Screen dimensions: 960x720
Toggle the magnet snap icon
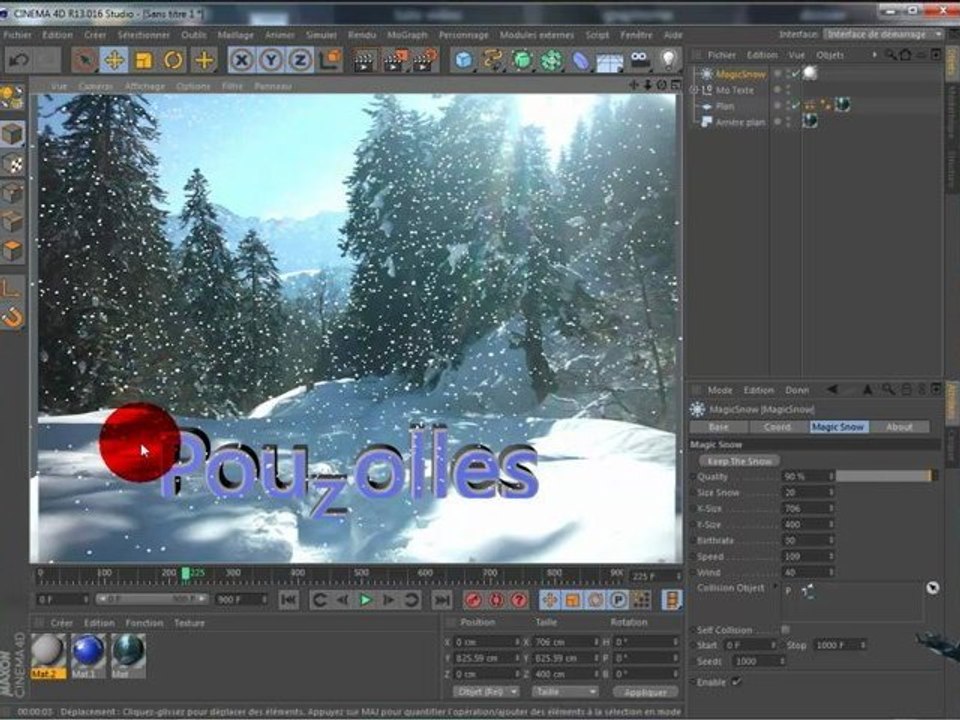pyautogui.click(x=12, y=317)
